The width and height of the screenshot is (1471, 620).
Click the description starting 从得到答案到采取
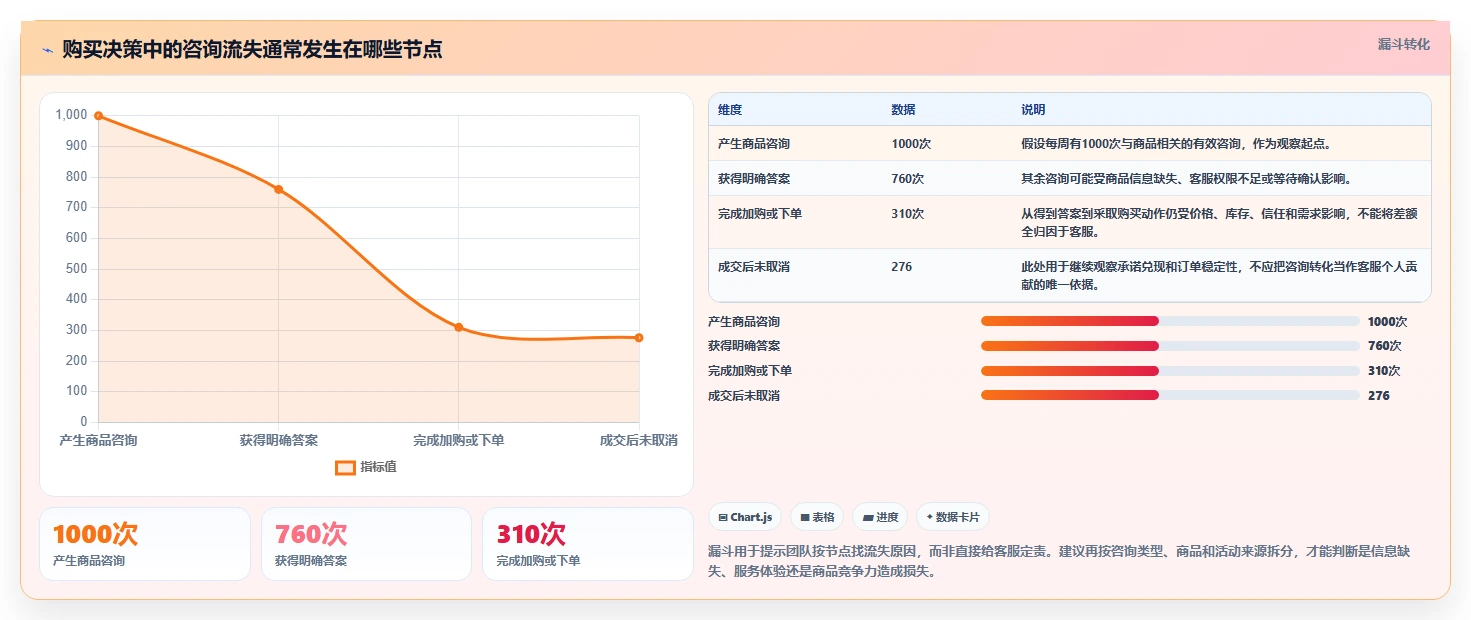pos(1219,223)
